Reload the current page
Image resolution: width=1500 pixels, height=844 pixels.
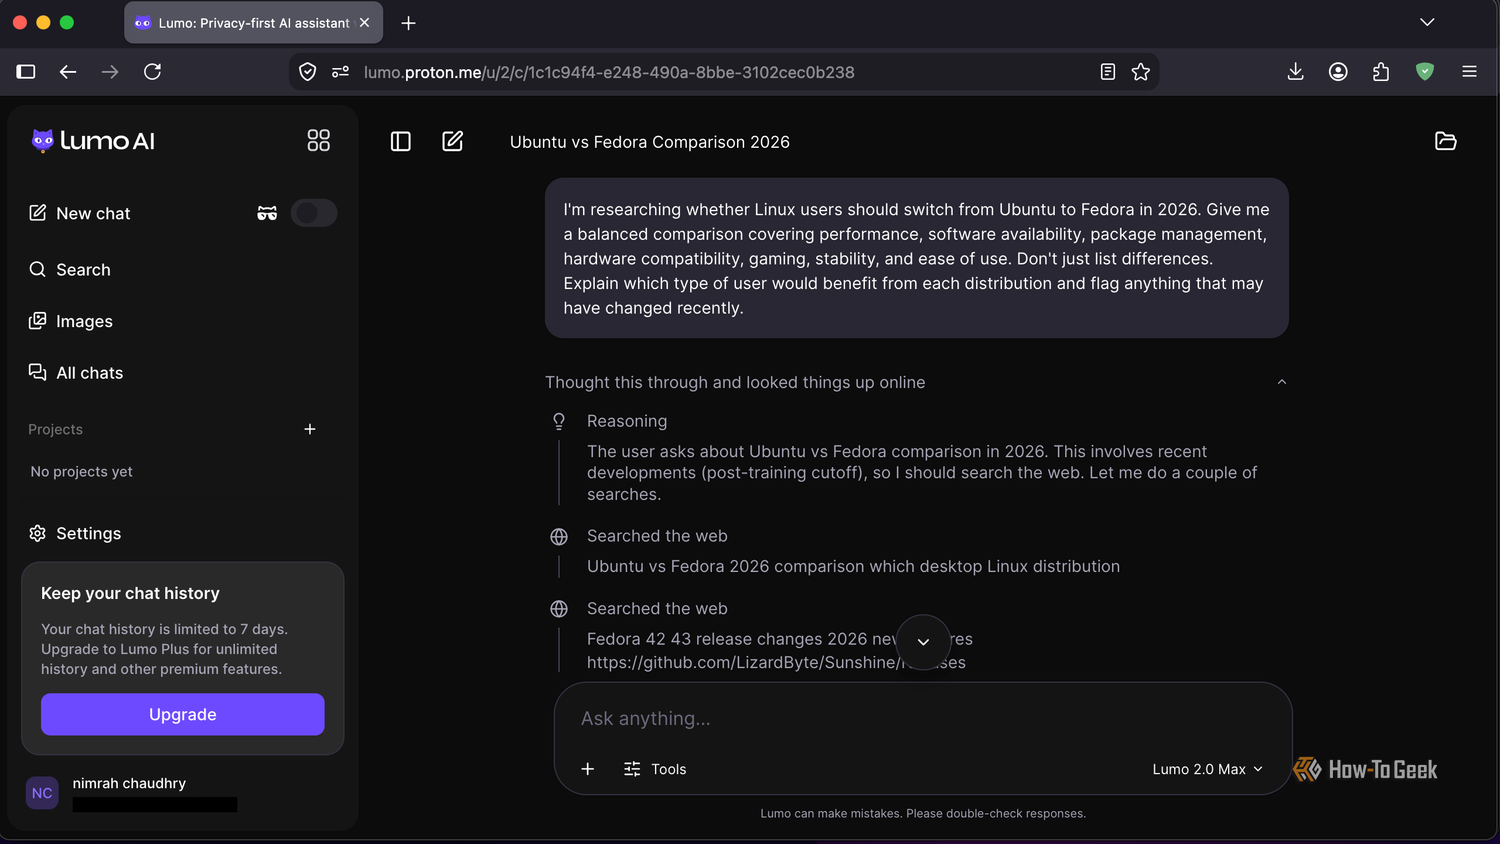pyautogui.click(x=153, y=72)
